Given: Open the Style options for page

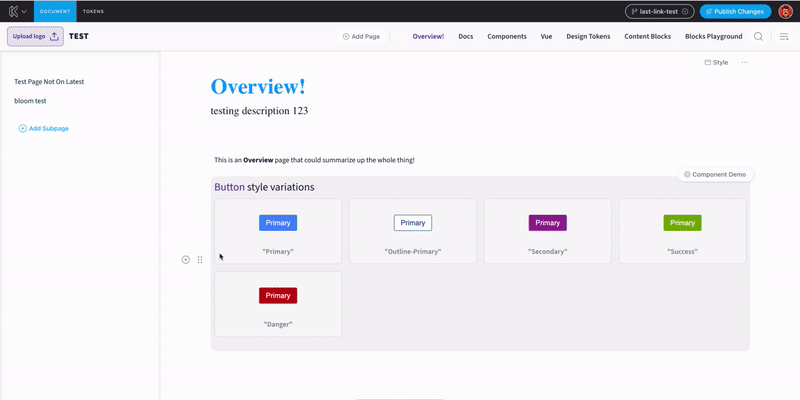Looking at the screenshot, I should coord(716,62).
